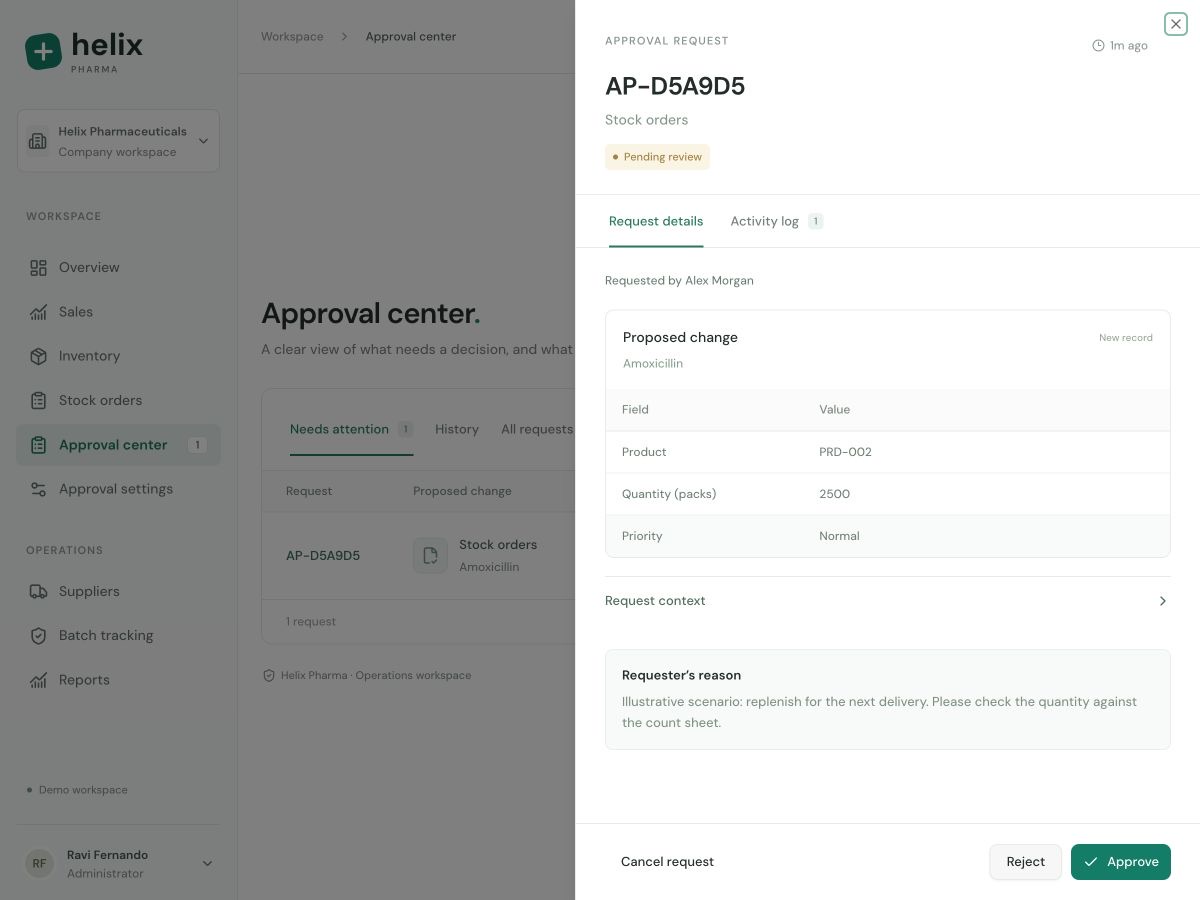The image size is (1200, 900).
Task: Click the Suppliers truck icon
Action: 38,591
